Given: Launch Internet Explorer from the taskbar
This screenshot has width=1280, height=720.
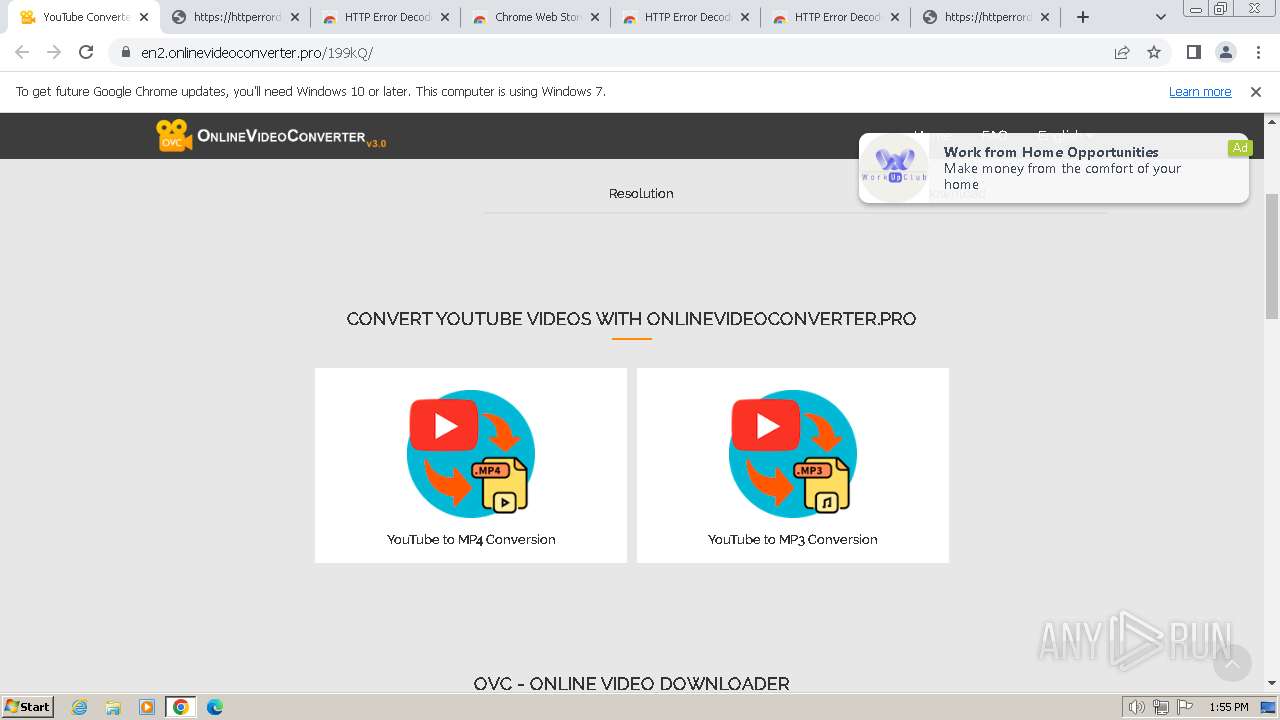Looking at the screenshot, I should point(80,707).
